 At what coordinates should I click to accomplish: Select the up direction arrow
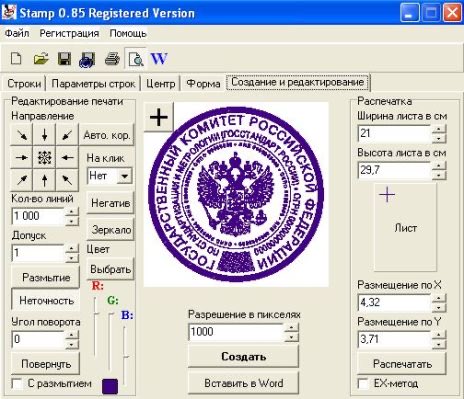point(44,180)
